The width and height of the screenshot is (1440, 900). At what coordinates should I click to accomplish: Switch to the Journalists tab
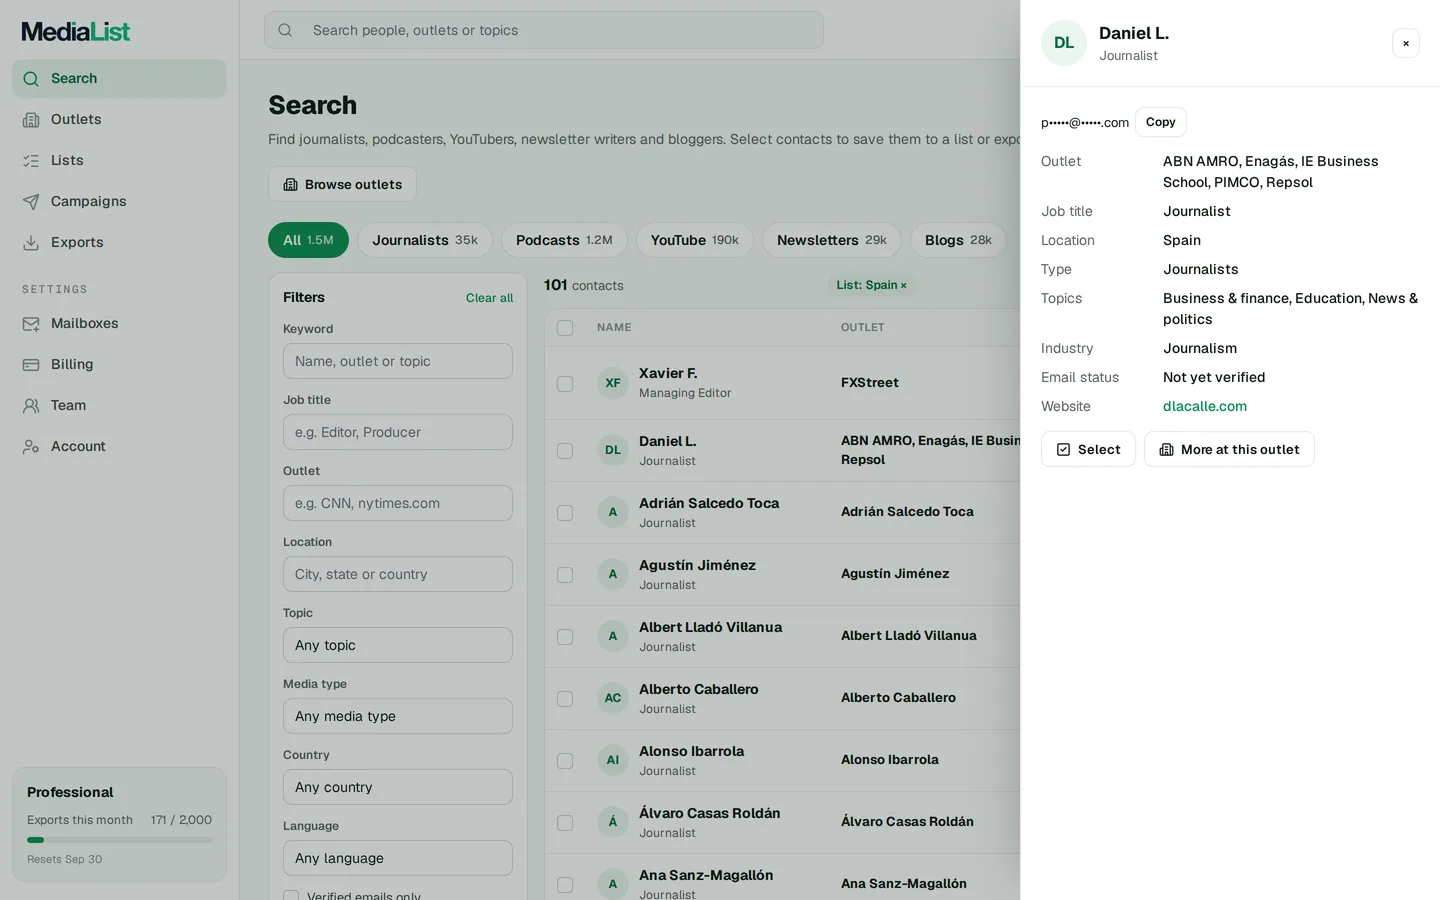point(425,240)
